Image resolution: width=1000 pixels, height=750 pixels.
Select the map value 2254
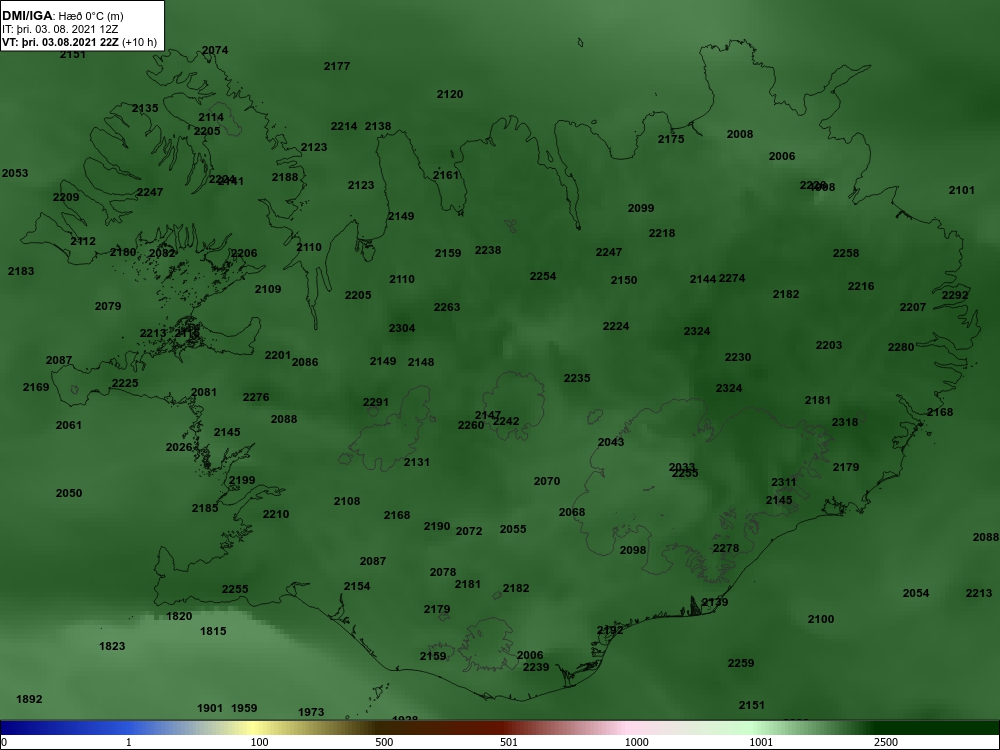pos(543,276)
